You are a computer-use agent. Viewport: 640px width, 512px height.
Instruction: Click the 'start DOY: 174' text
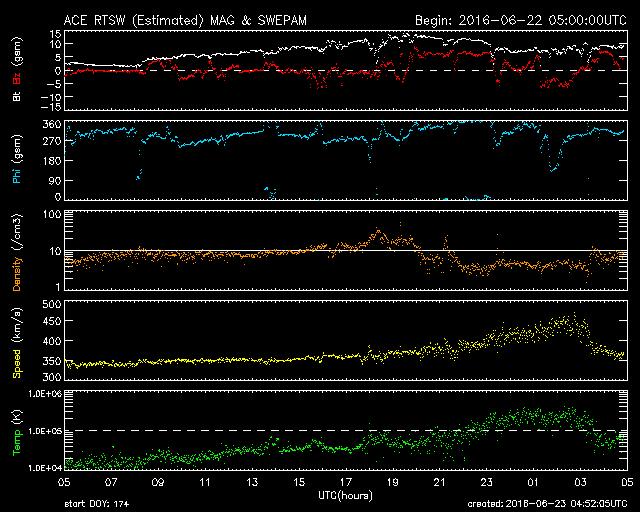[97, 504]
